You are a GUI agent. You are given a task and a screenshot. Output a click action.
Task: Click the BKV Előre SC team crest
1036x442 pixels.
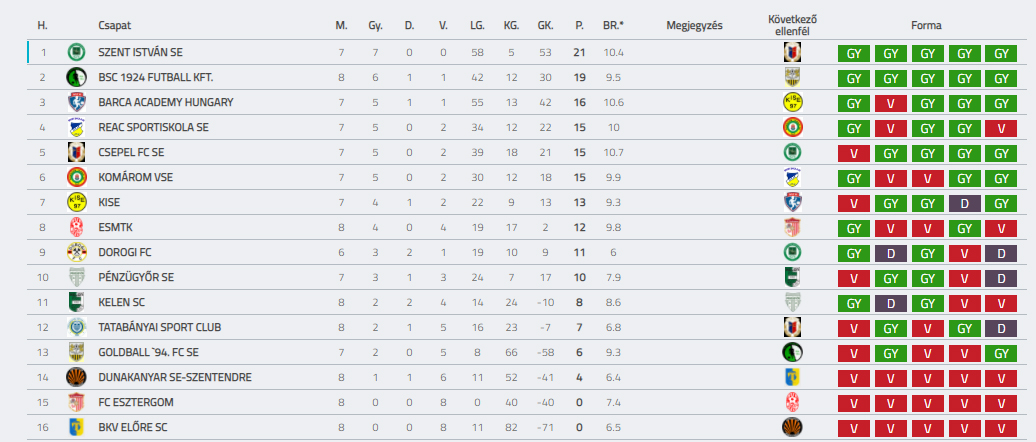point(76,427)
